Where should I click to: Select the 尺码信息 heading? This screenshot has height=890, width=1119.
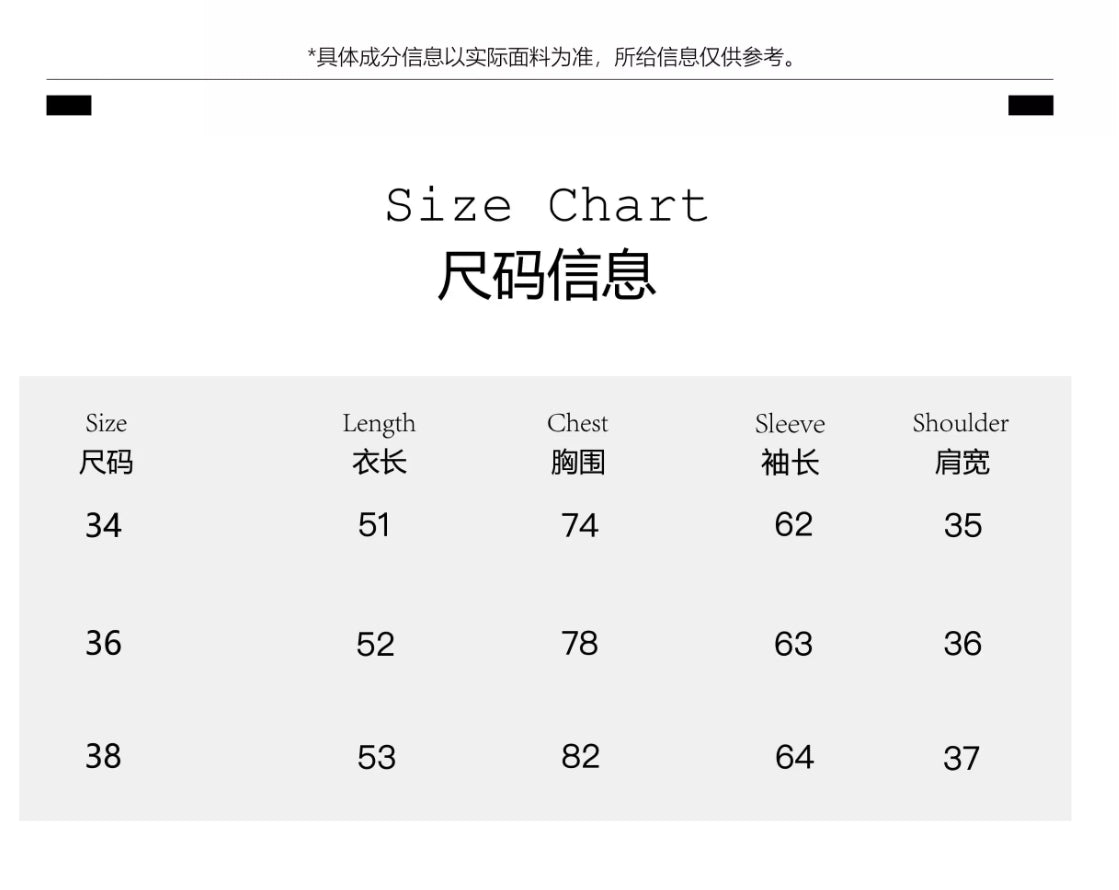547,275
